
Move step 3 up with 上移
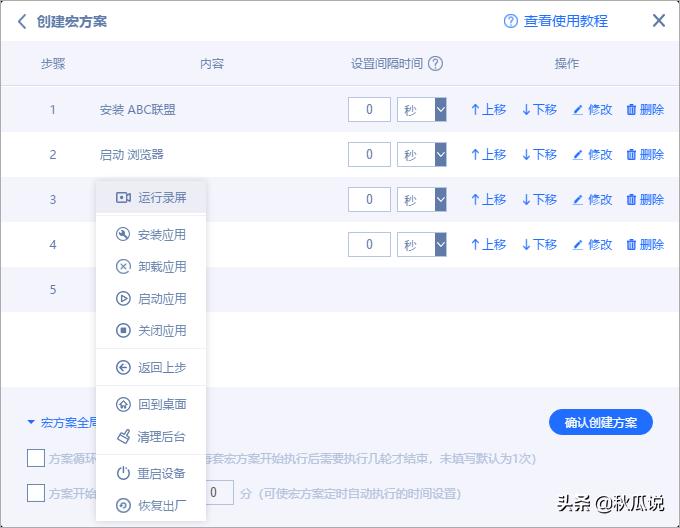(488, 200)
